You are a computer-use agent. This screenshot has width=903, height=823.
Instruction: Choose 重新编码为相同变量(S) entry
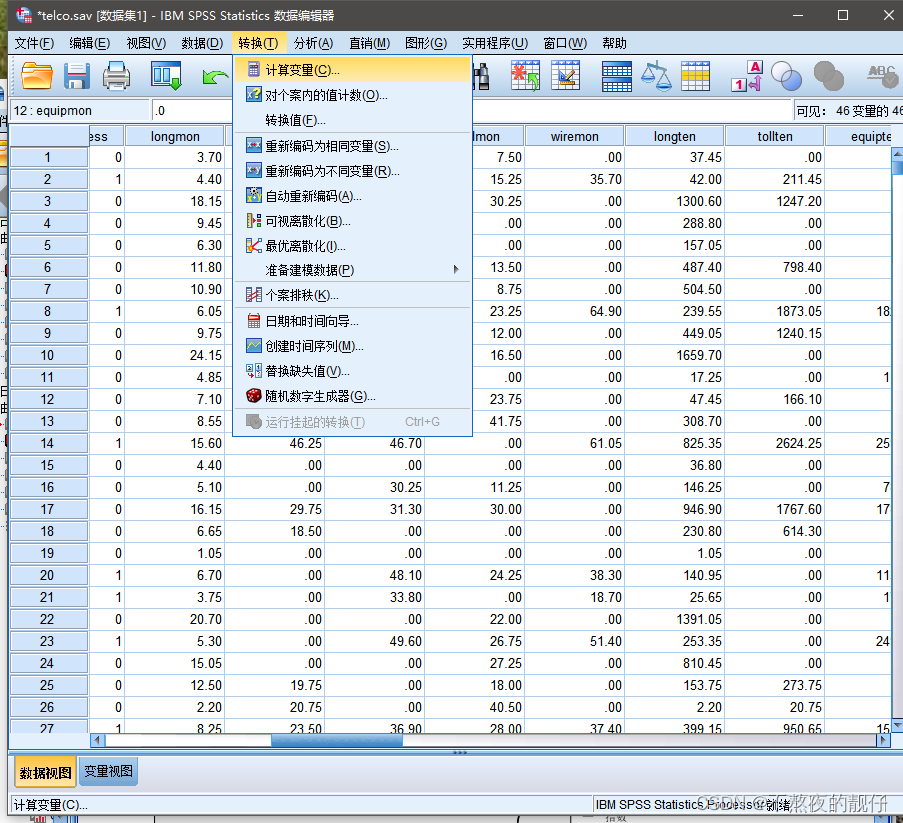(x=352, y=146)
